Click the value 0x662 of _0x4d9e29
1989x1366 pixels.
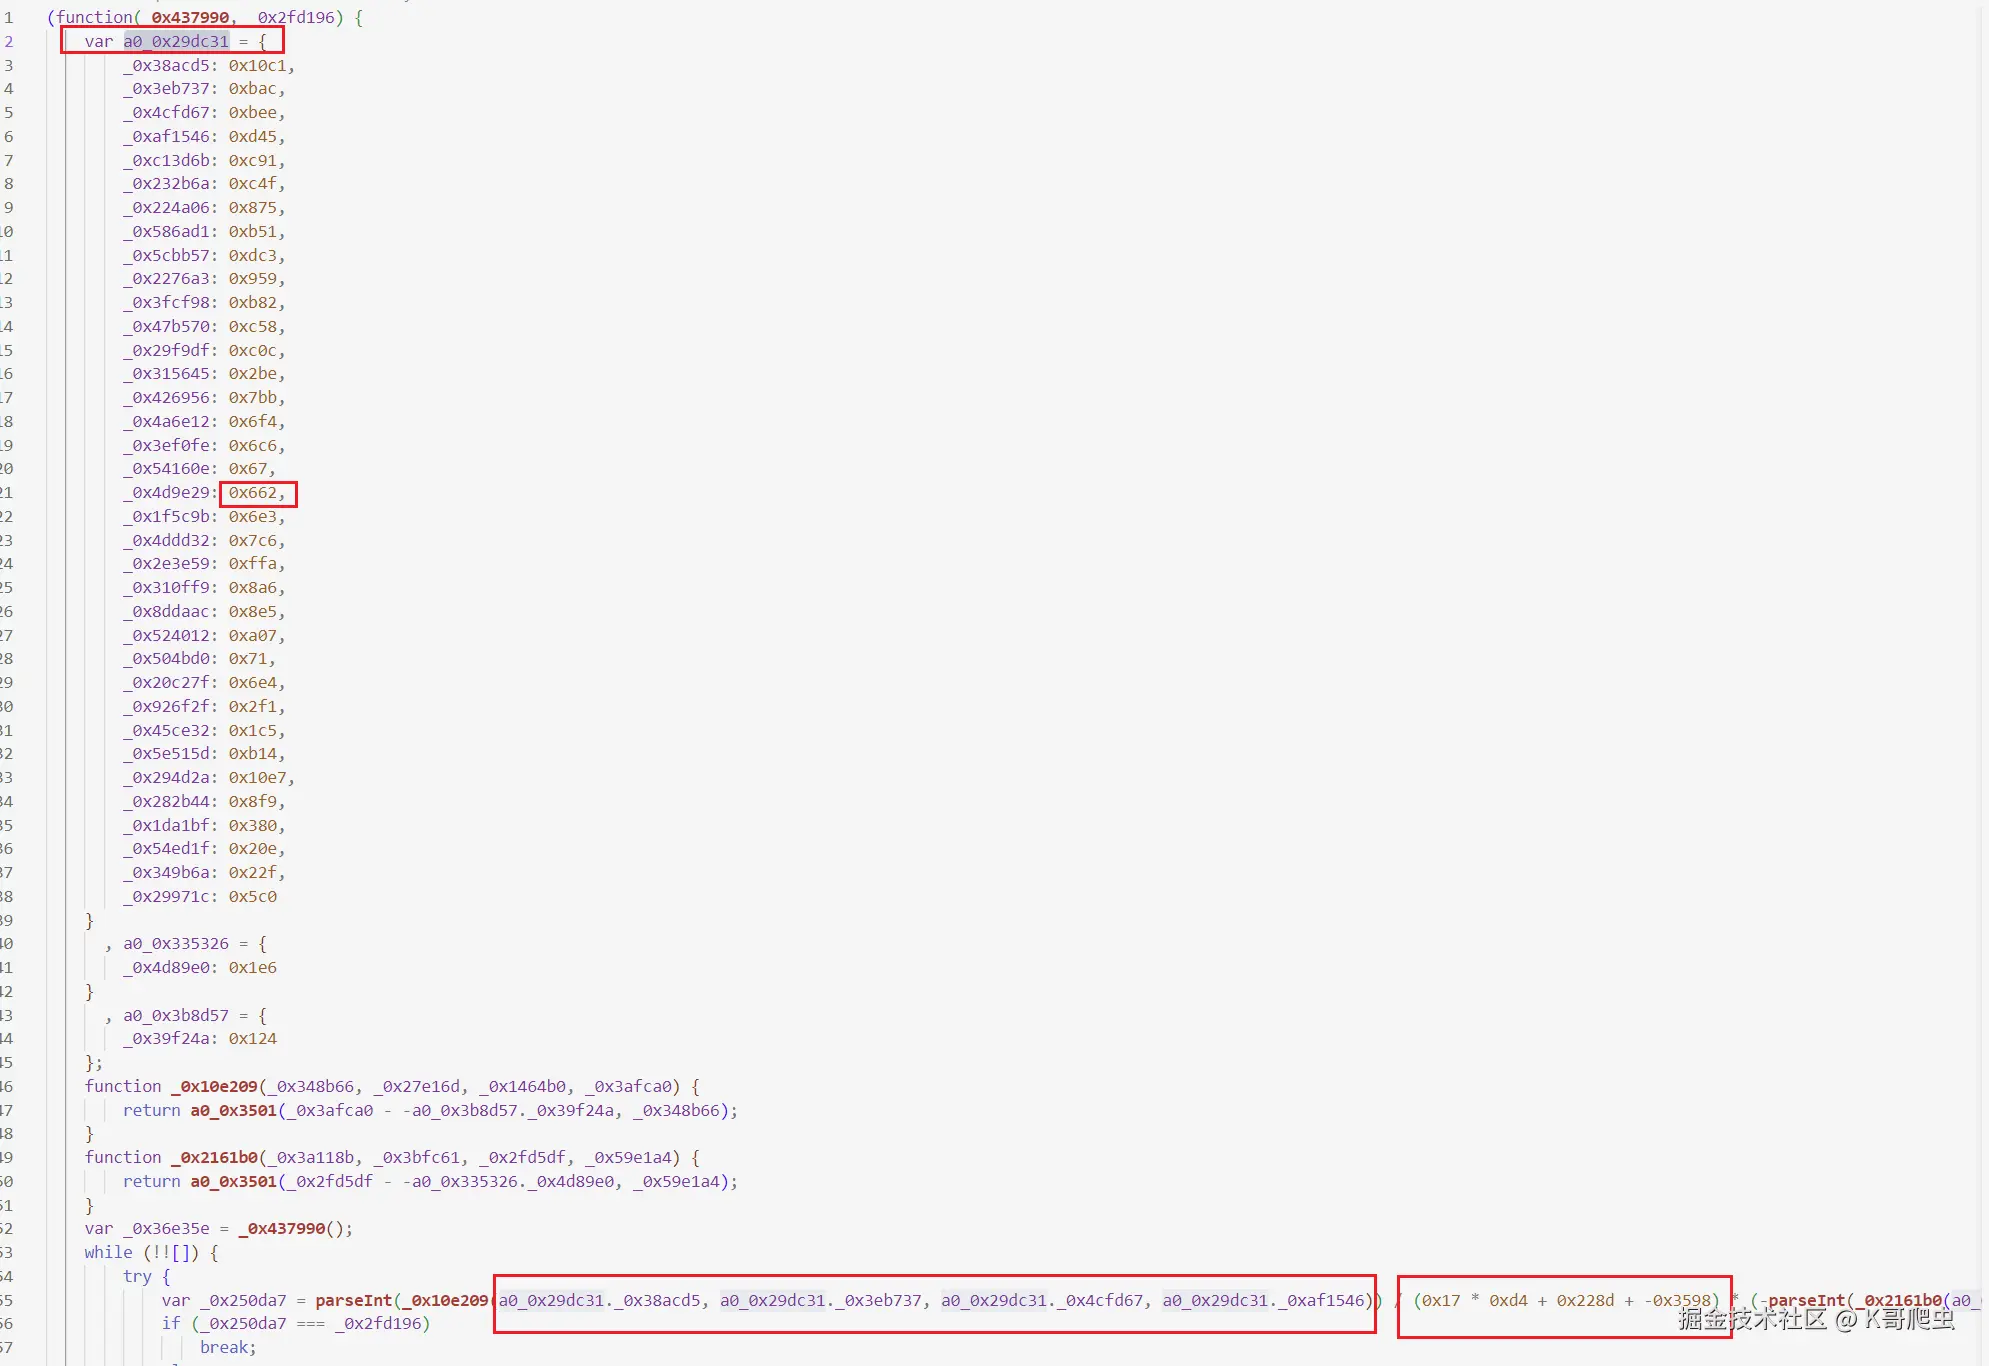[253, 493]
